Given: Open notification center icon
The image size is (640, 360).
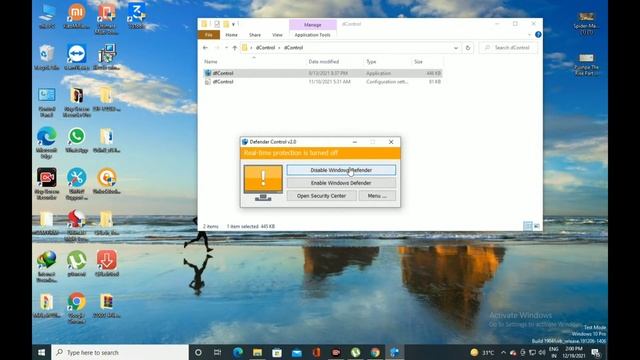Looking at the screenshot, I should (596, 352).
